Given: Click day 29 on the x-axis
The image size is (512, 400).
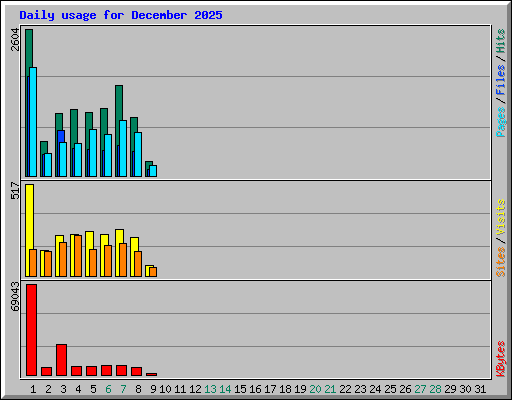Looking at the screenshot, I should click(x=450, y=389).
